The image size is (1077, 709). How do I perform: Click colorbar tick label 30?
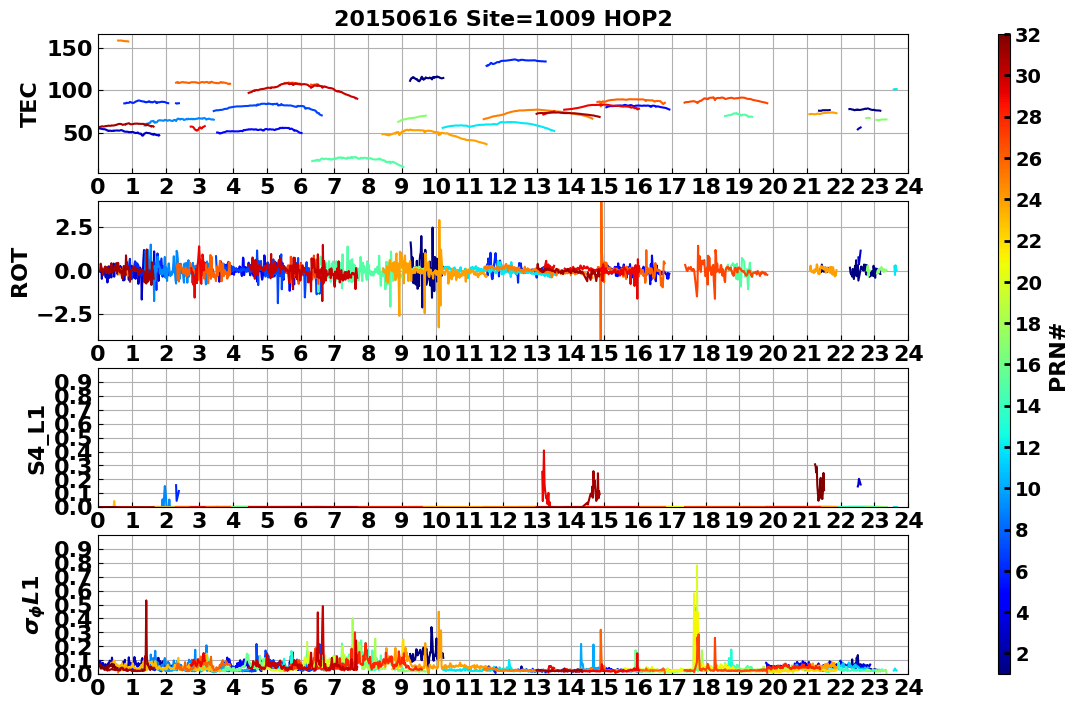click(1028, 76)
